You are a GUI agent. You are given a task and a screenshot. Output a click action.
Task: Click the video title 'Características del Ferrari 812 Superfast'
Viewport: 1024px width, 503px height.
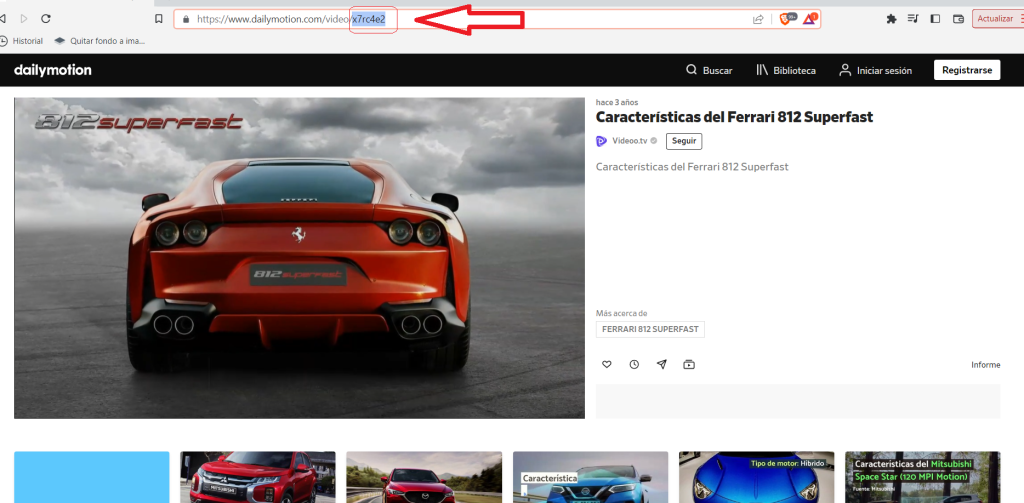(x=734, y=117)
